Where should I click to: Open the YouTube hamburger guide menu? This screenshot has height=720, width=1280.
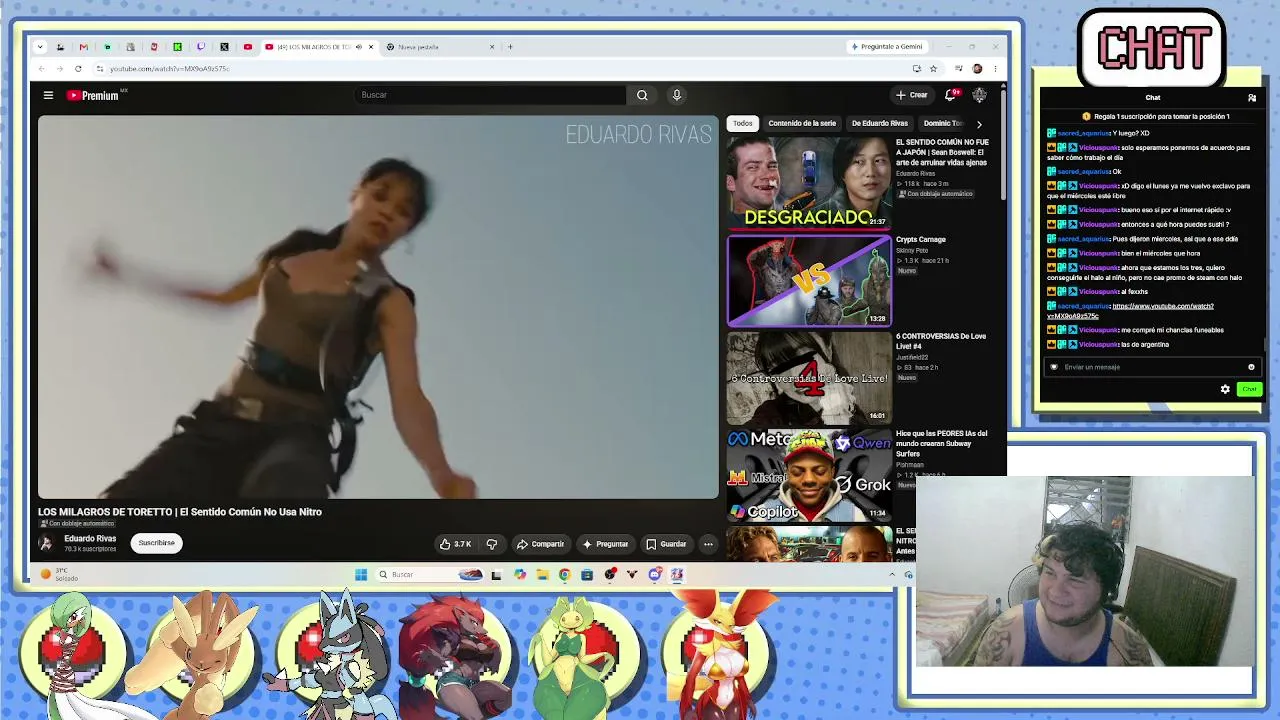coord(48,95)
